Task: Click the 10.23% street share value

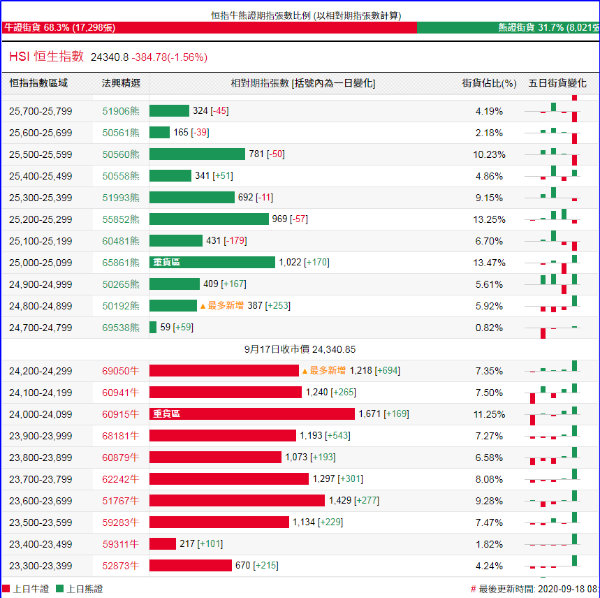Action: click(489, 155)
